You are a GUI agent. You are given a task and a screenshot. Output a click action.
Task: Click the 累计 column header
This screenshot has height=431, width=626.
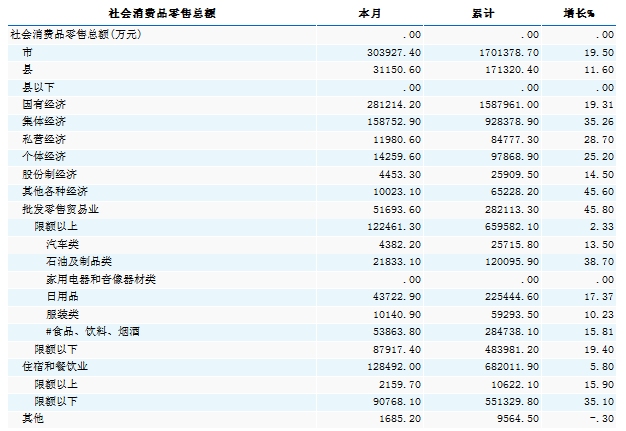pos(483,14)
